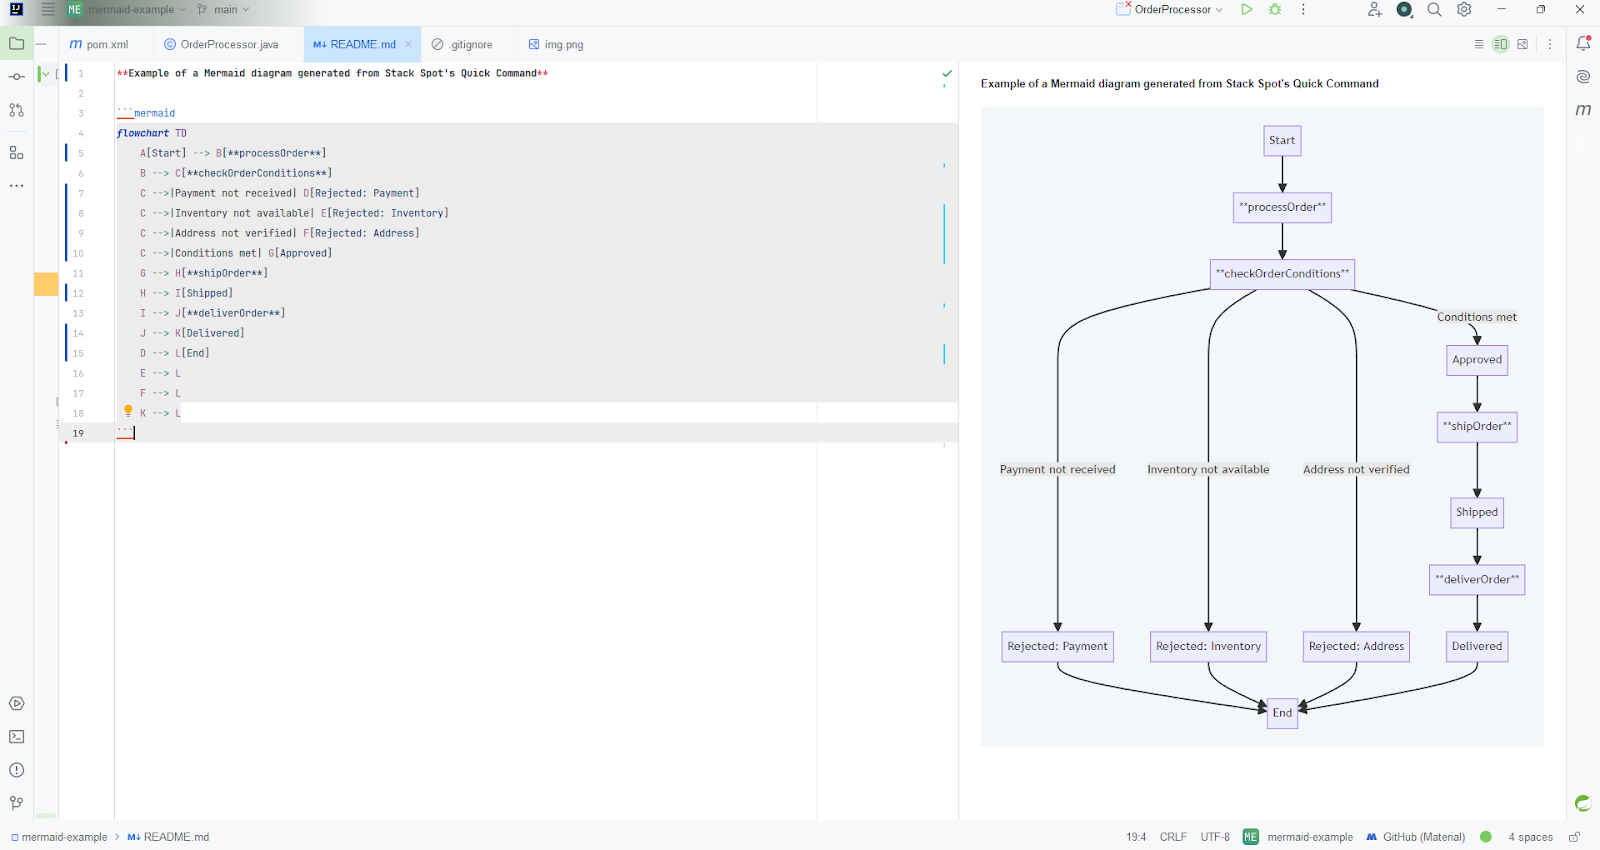Viewport: 1600px width, 850px height.
Task: Click the Start node in the diagram preview
Action: pyautogui.click(x=1282, y=141)
